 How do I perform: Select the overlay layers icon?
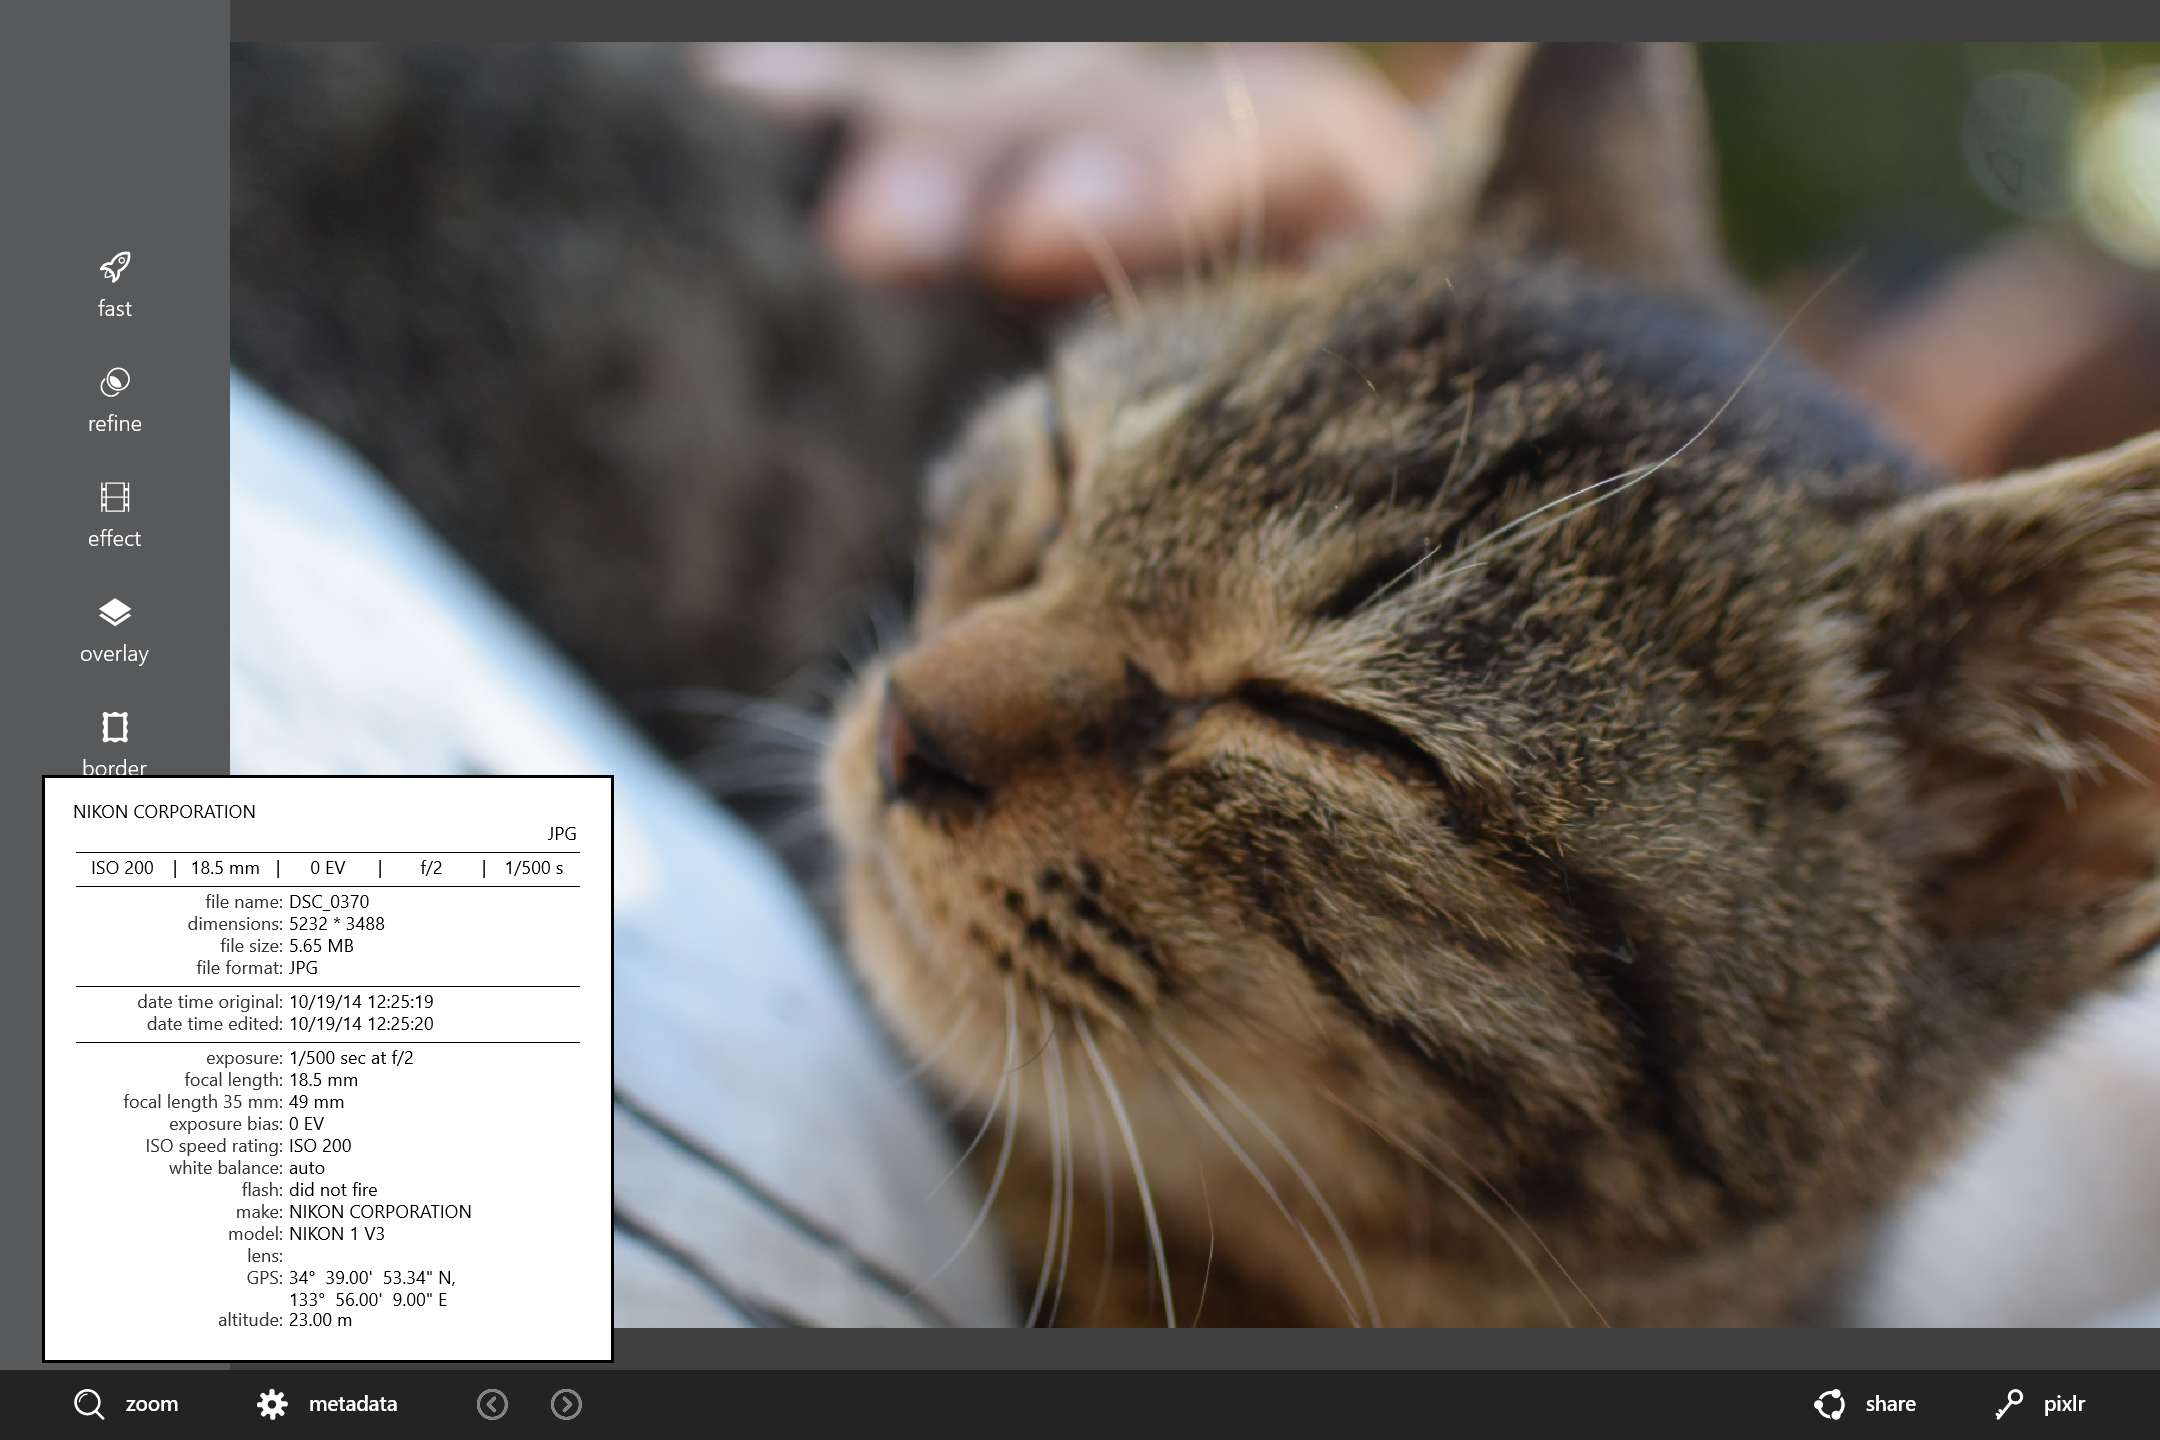[x=115, y=612]
